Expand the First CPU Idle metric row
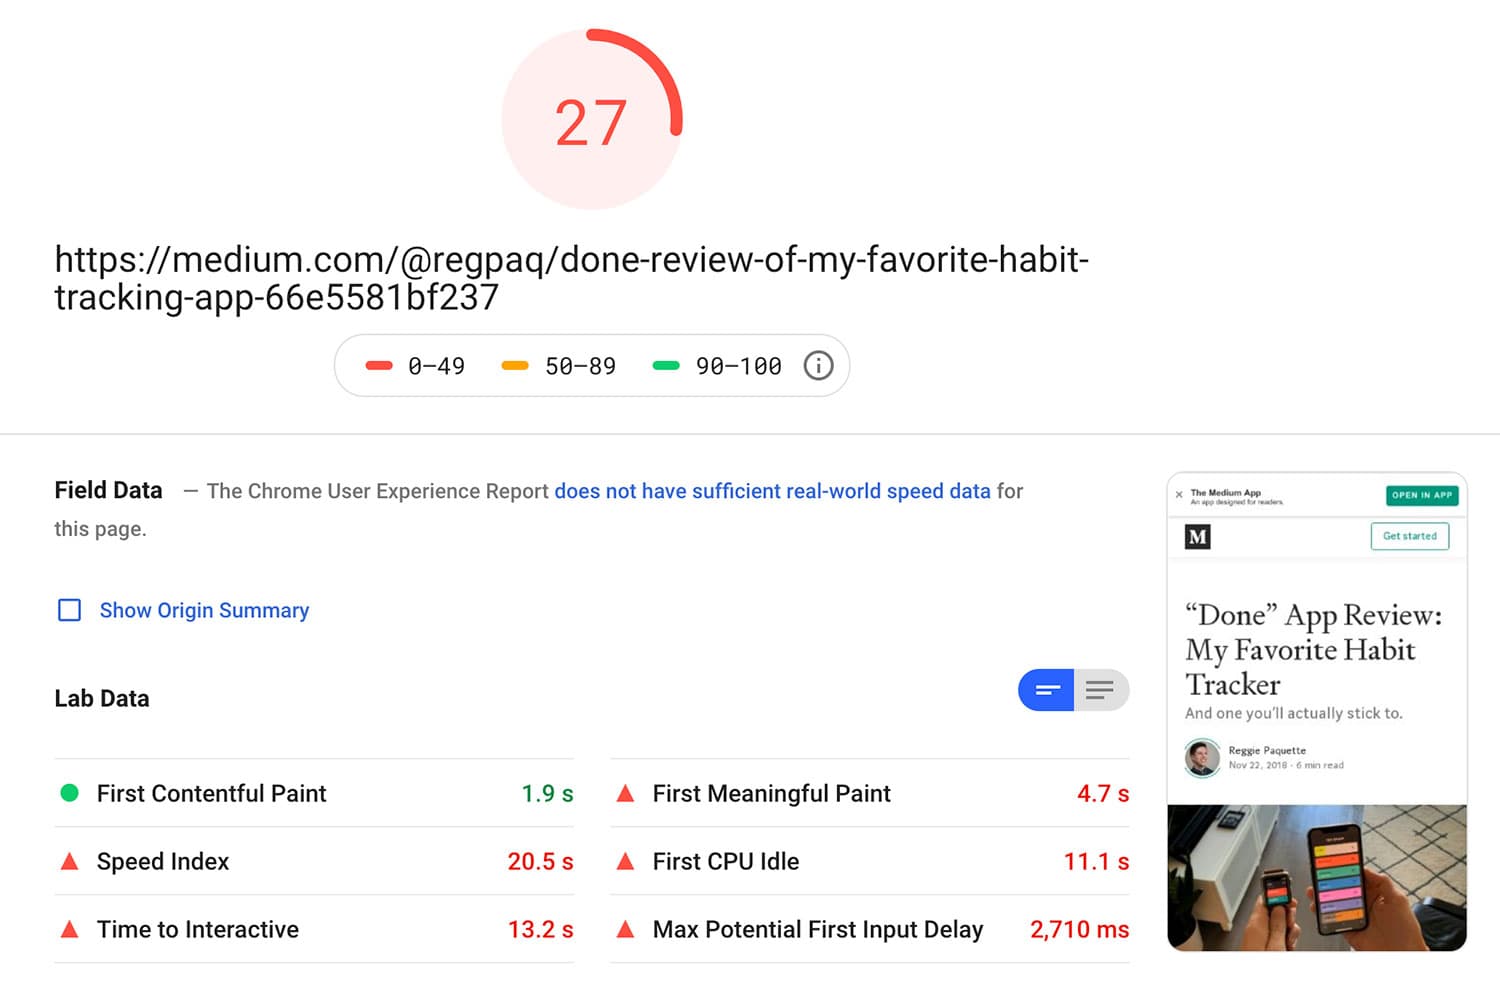The height and width of the screenshot is (992, 1500). [870, 861]
